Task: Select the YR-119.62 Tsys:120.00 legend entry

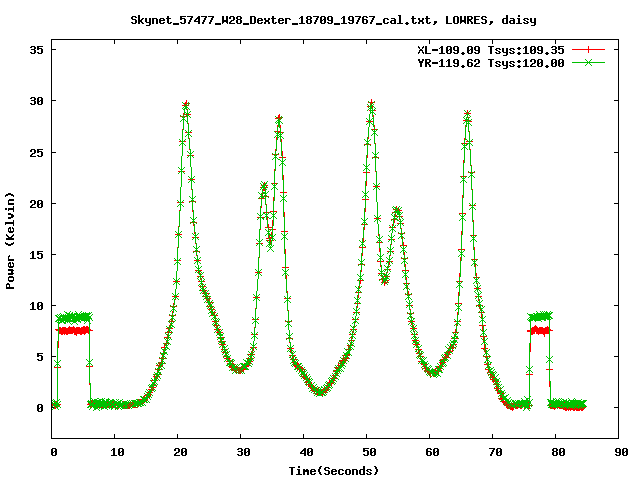Action: click(x=491, y=63)
